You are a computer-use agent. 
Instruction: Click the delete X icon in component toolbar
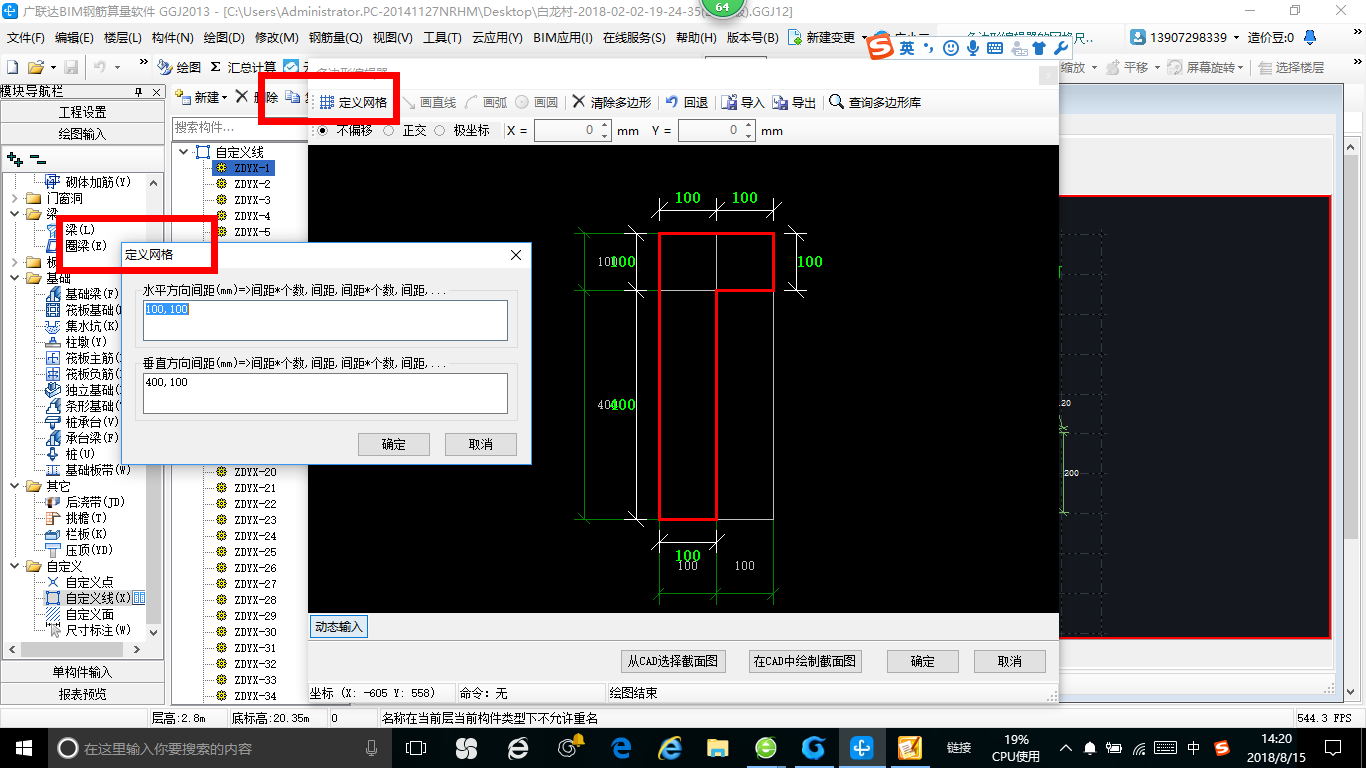tap(241, 97)
